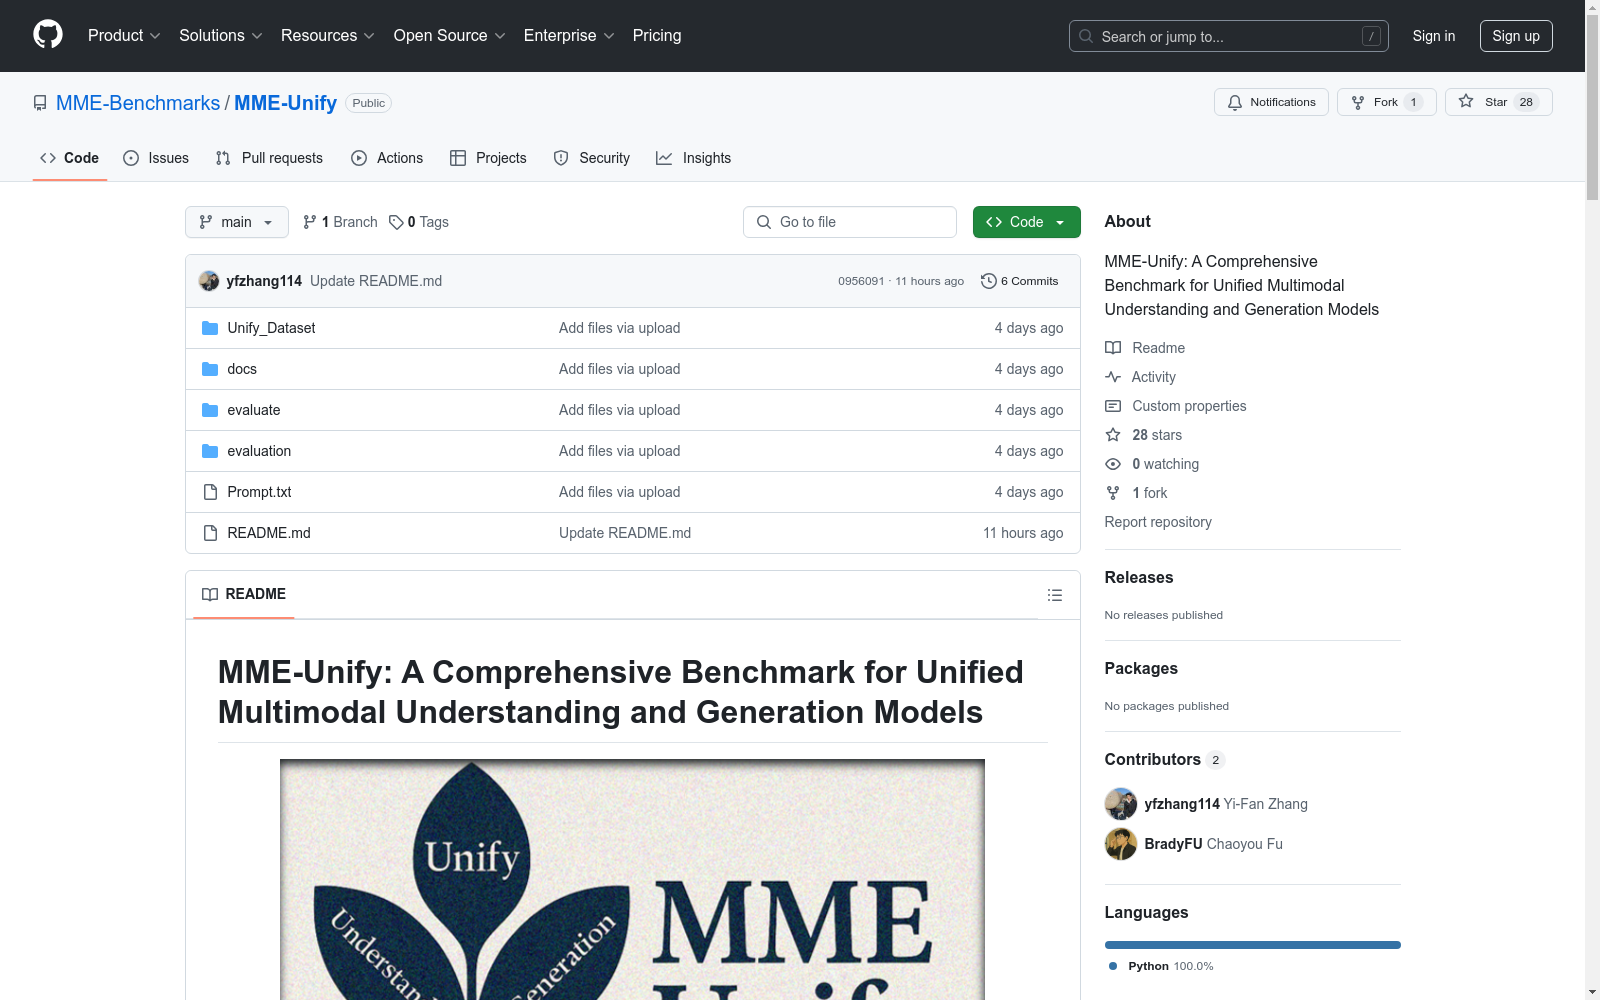The height and width of the screenshot is (1000, 1600).
Task: Expand the Product menu
Action: pyautogui.click(x=124, y=35)
